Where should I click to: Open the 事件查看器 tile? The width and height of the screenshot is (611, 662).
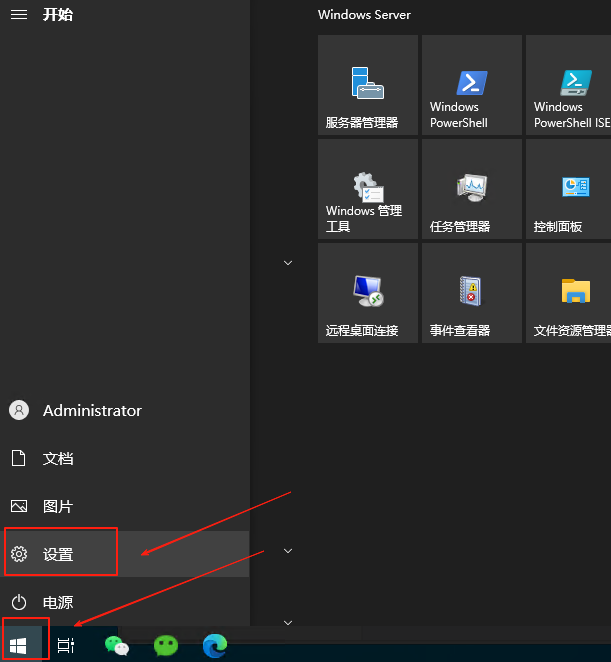point(472,293)
